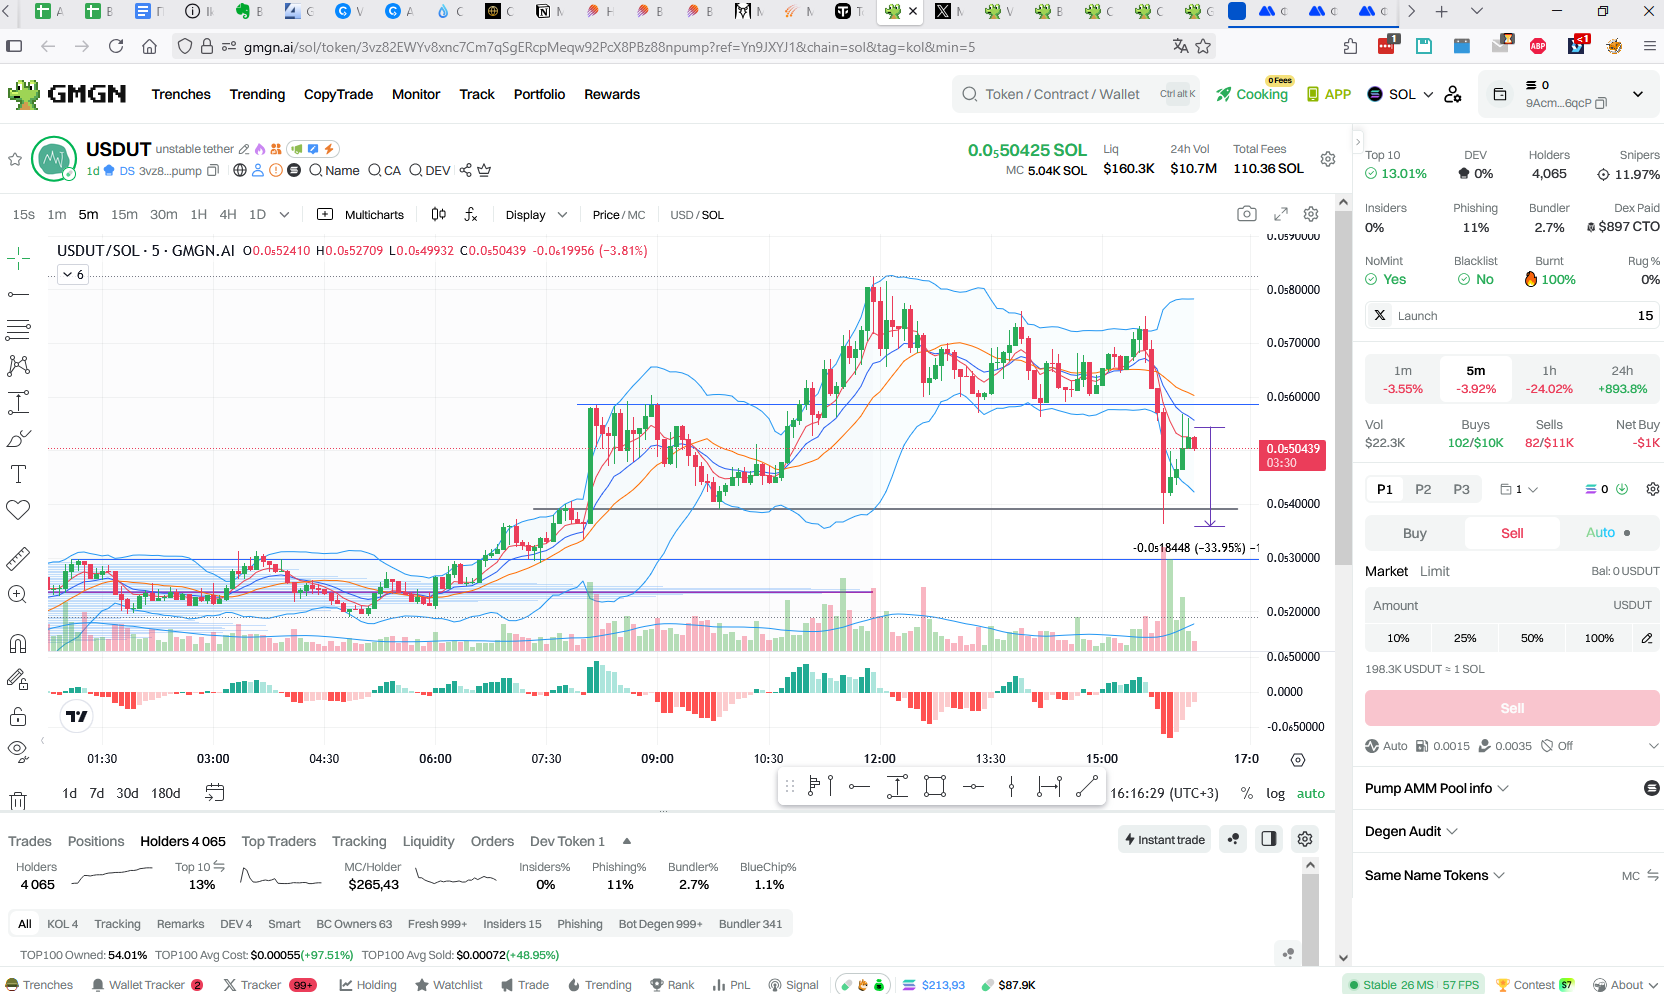The height and width of the screenshot is (994, 1664).
Task: Add USDUT to favorites with star icon
Action: click(15, 159)
